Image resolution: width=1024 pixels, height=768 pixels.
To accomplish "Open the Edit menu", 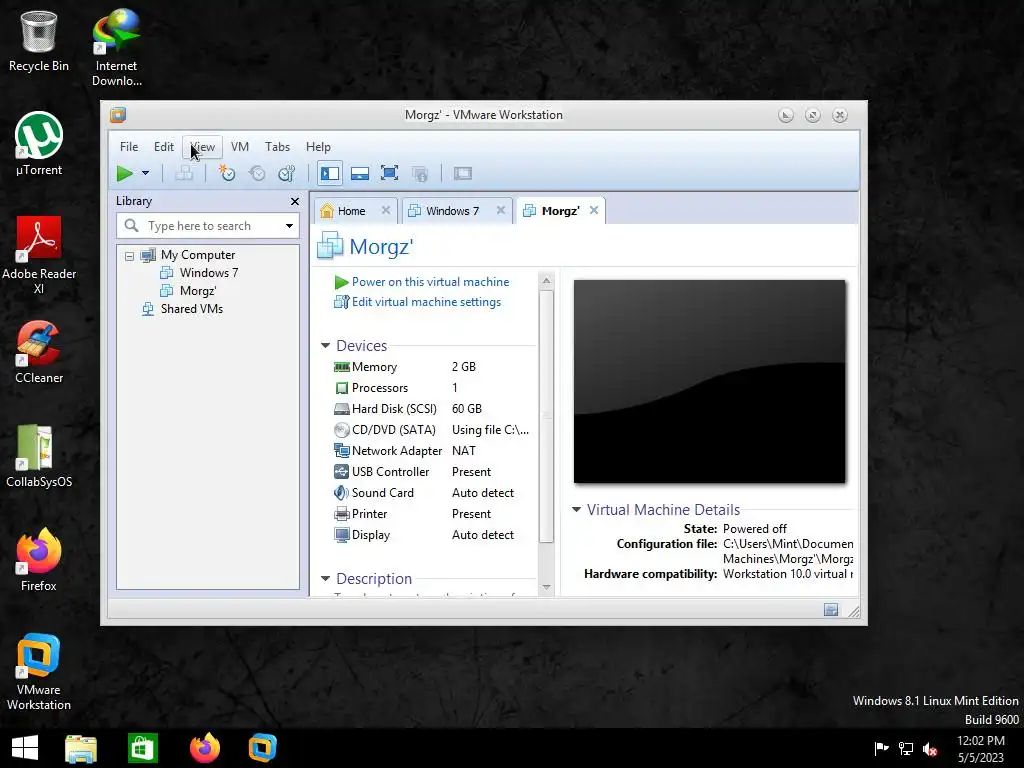I will click(164, 147).
